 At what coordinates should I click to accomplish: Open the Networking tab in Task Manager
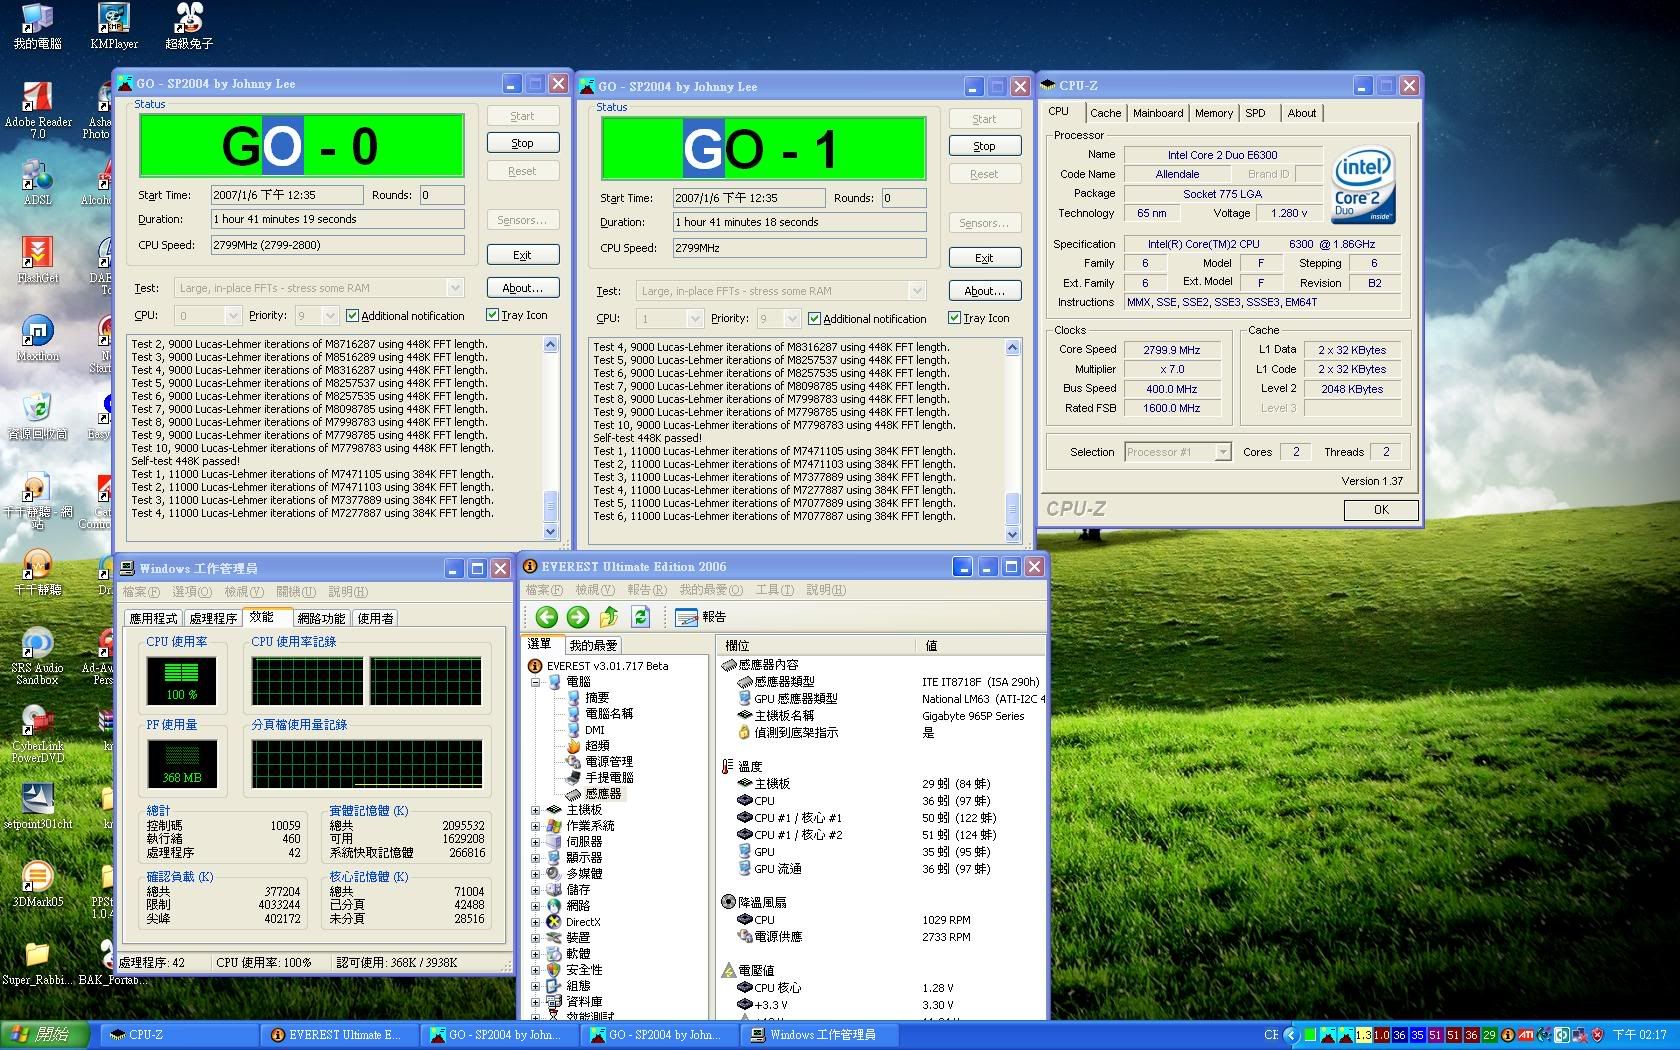(321, 618)
